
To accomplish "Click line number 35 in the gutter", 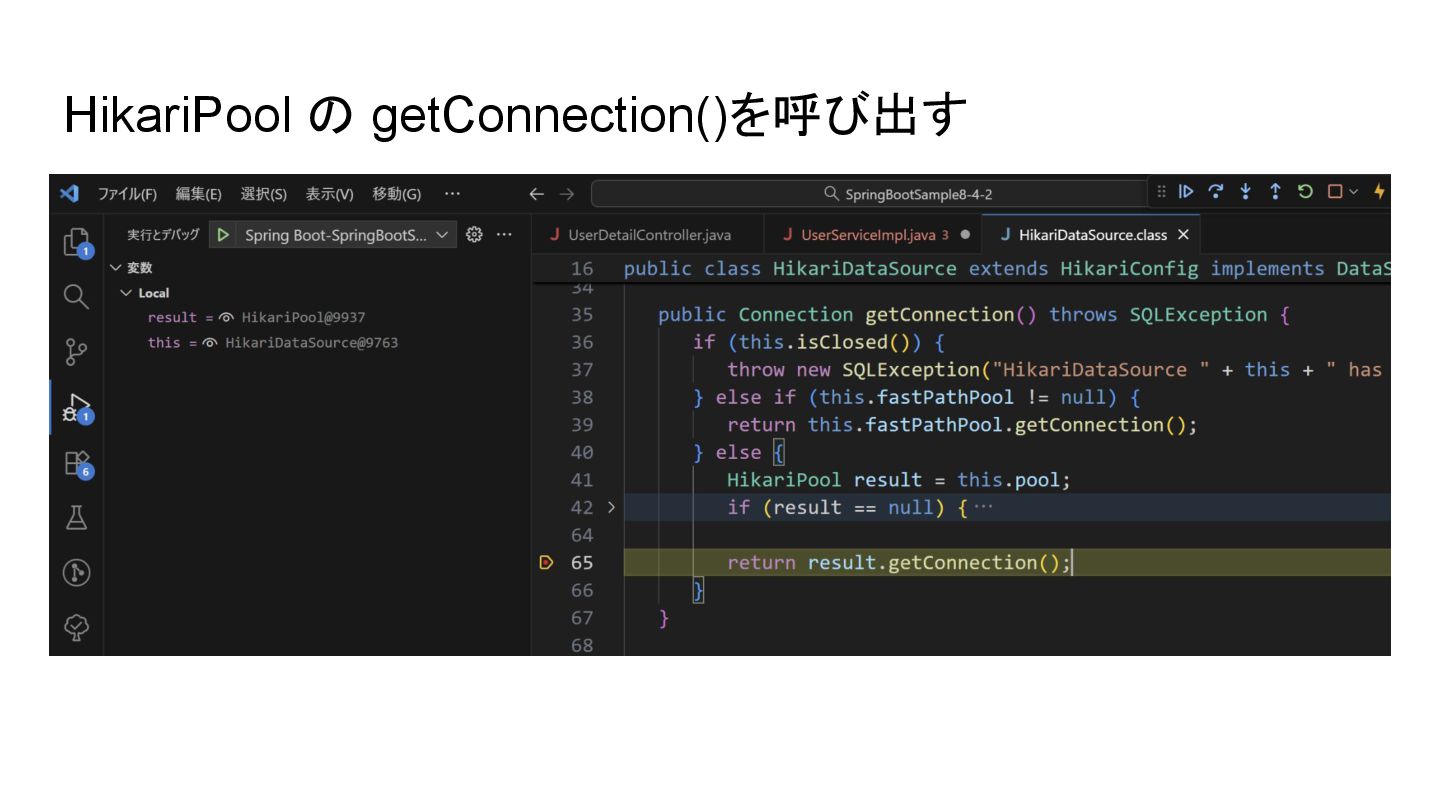I will coord(582,315).
